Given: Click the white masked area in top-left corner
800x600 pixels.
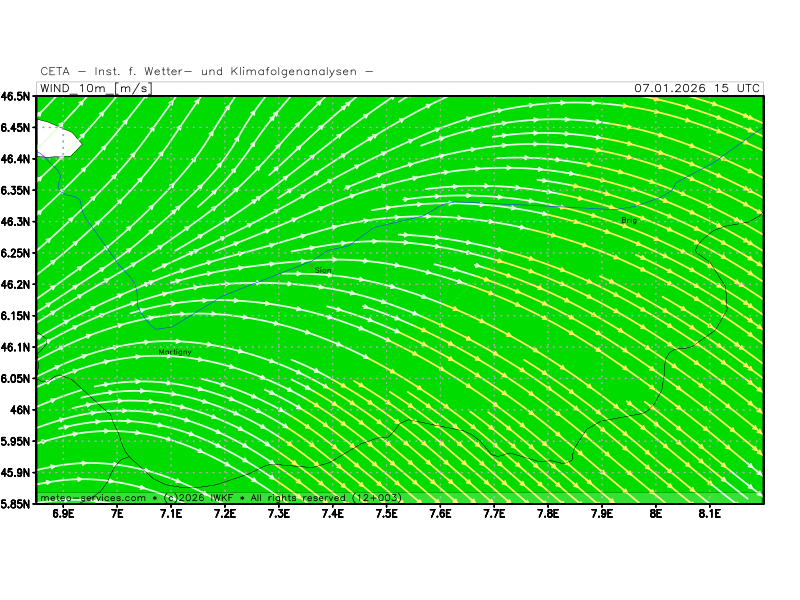Looking at the screenshot, I should click(x=56, y=138).
